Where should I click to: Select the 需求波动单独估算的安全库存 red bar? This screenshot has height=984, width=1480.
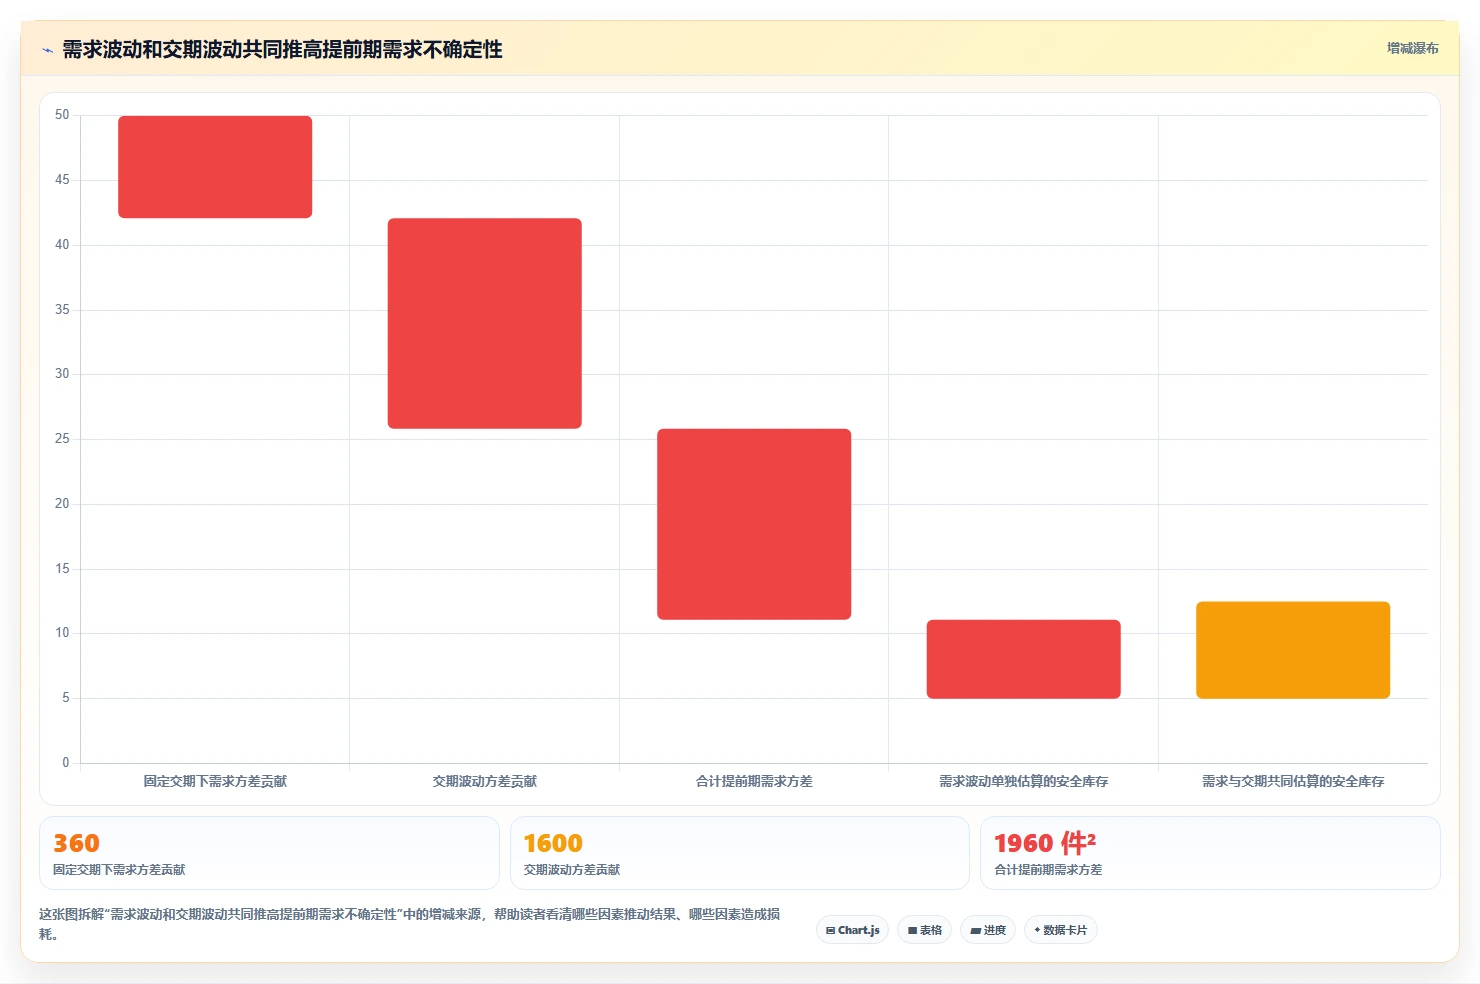[1023, 659]
